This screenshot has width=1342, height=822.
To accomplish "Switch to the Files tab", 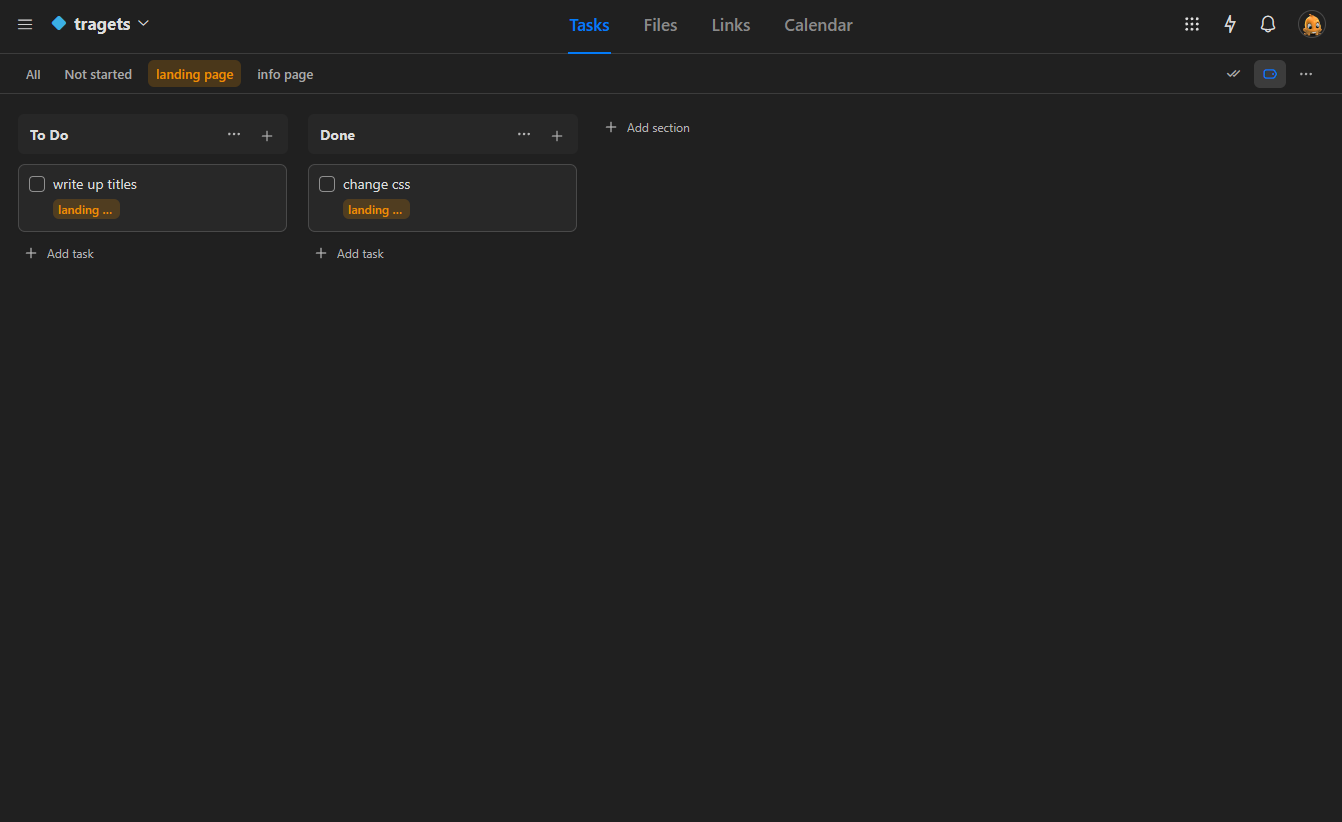I will (660, 25).
